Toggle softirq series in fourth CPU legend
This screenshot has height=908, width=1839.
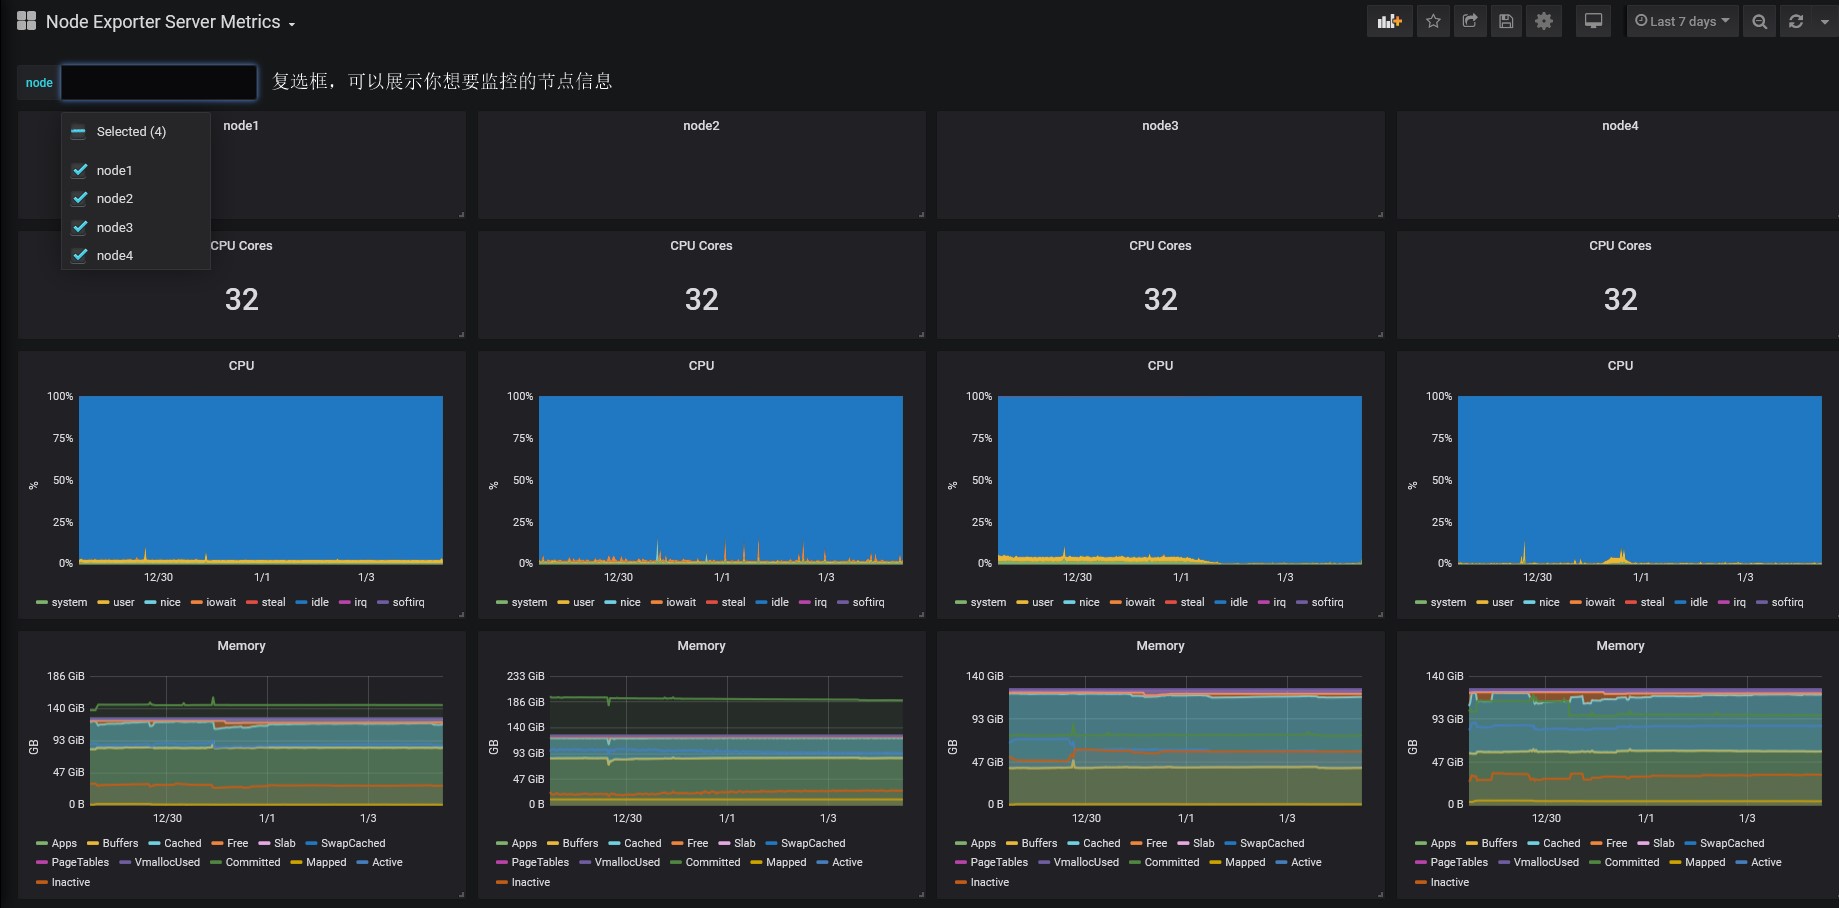pos(1787,602)
